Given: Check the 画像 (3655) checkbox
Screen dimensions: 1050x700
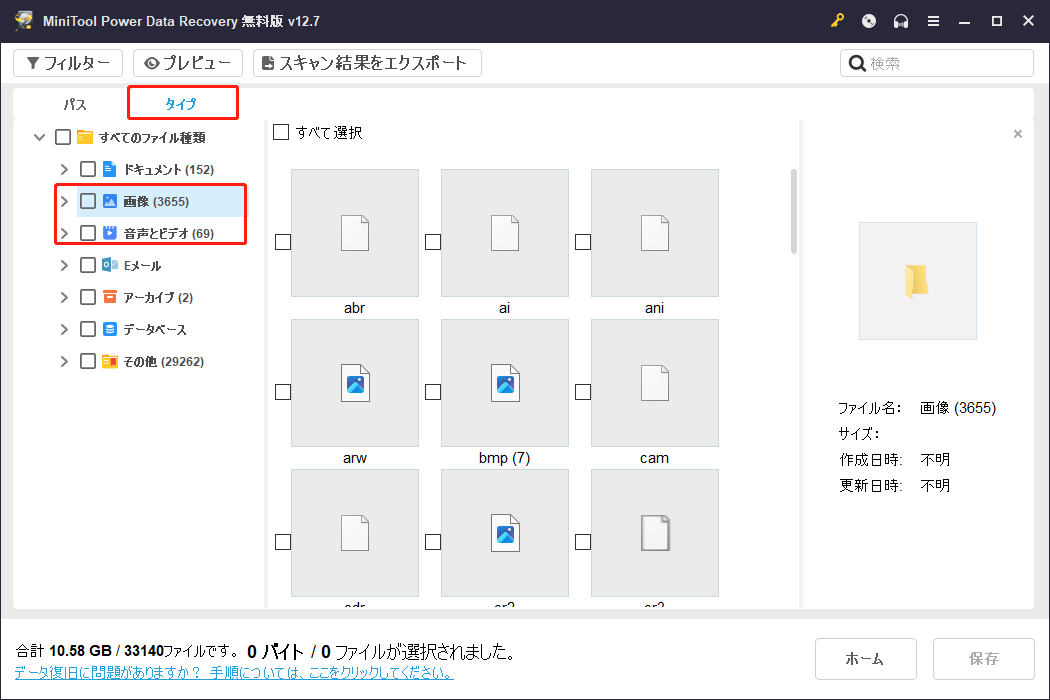Looking at the screenshot, I should point(87,200).
